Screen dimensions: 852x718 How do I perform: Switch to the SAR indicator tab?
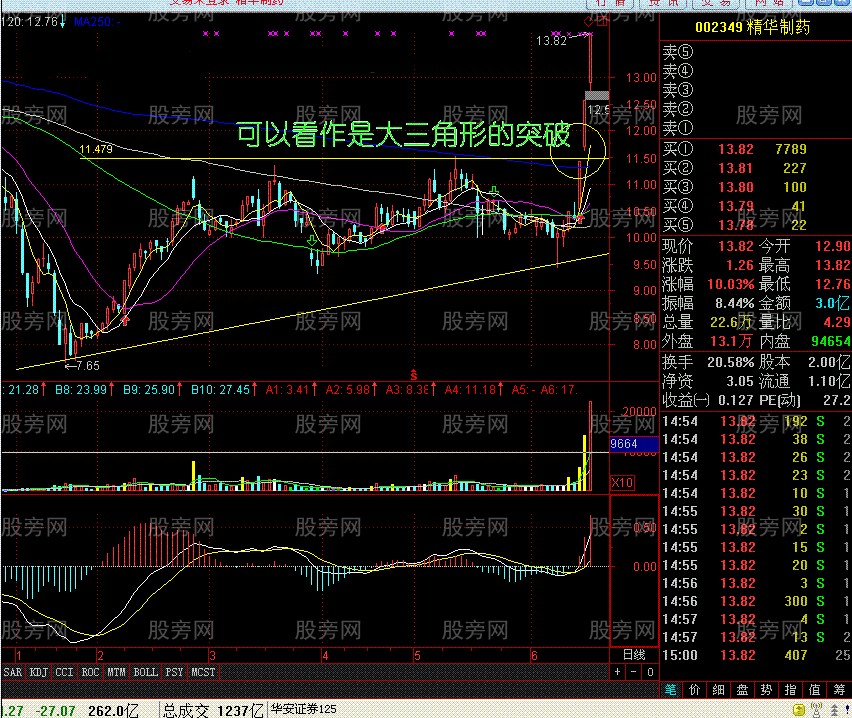12,672
